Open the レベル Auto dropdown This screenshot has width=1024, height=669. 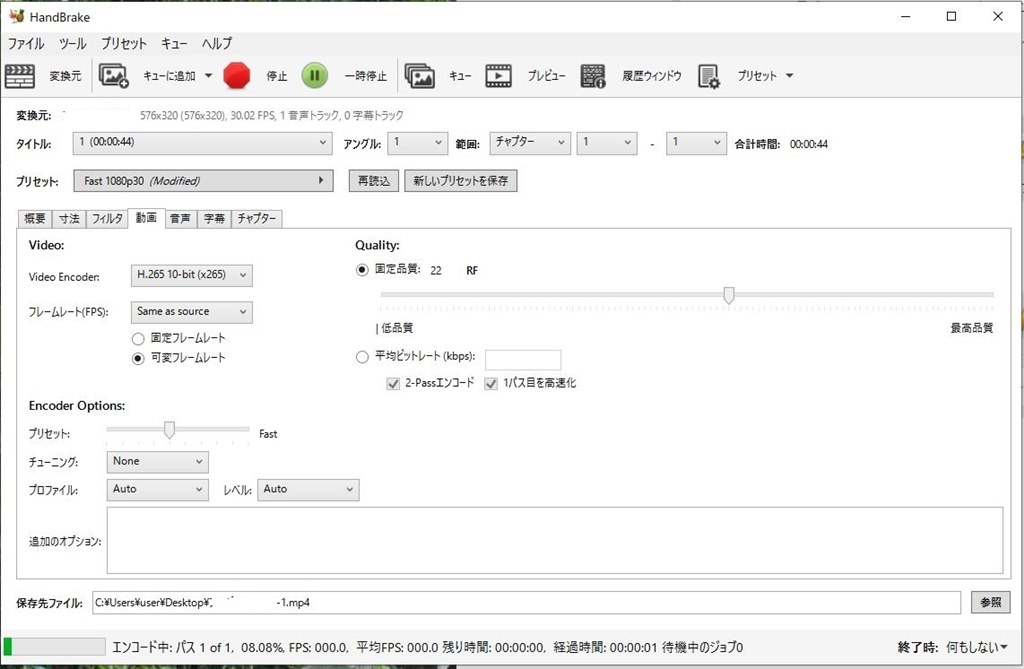[308, 489]
